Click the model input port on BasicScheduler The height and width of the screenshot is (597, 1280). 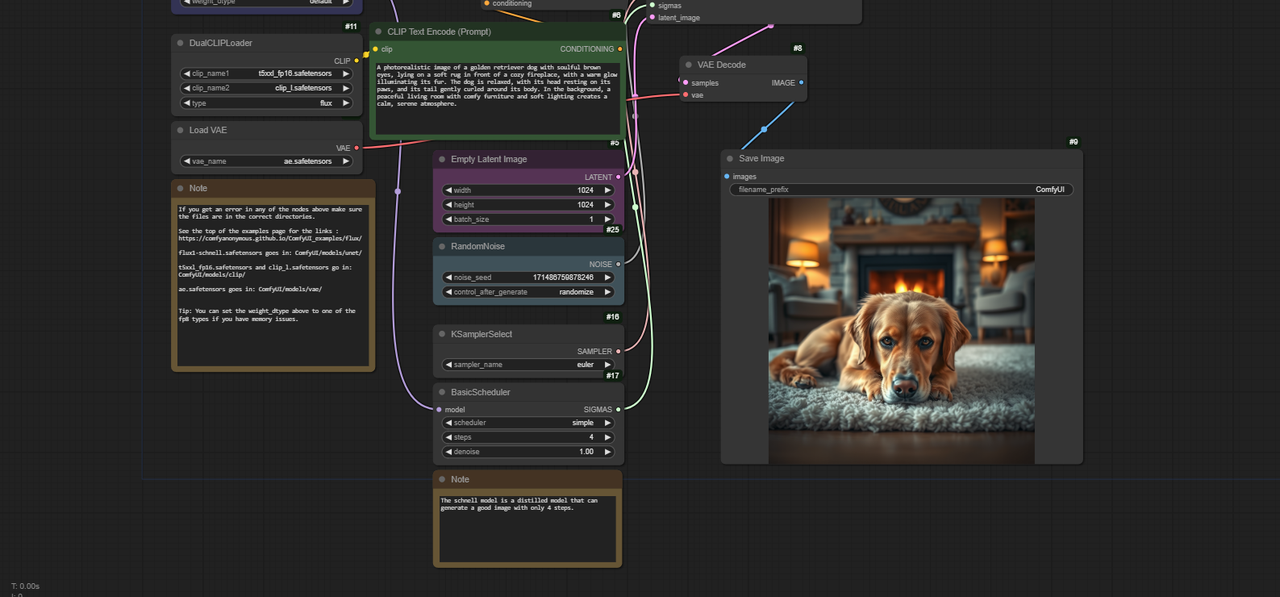click(439, 409)
